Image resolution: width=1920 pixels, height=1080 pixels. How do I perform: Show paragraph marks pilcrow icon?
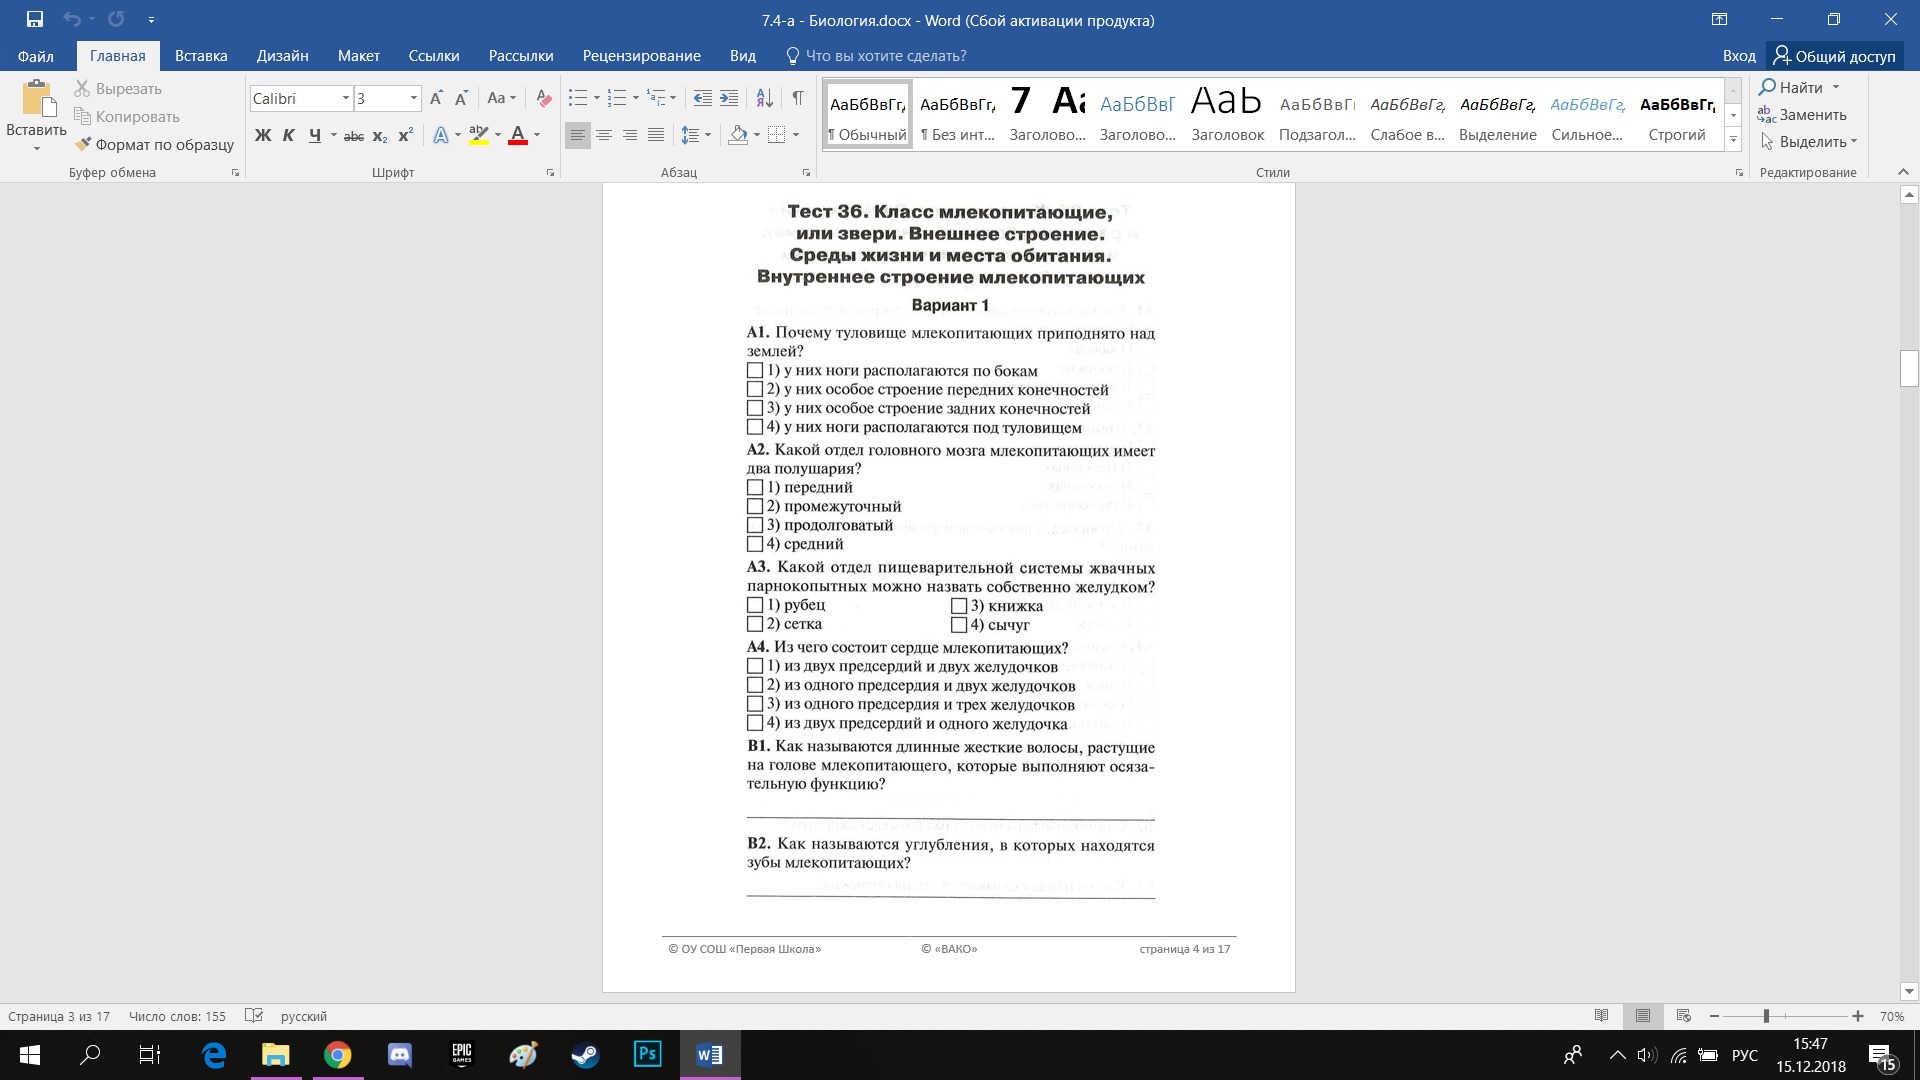point(797,98)
